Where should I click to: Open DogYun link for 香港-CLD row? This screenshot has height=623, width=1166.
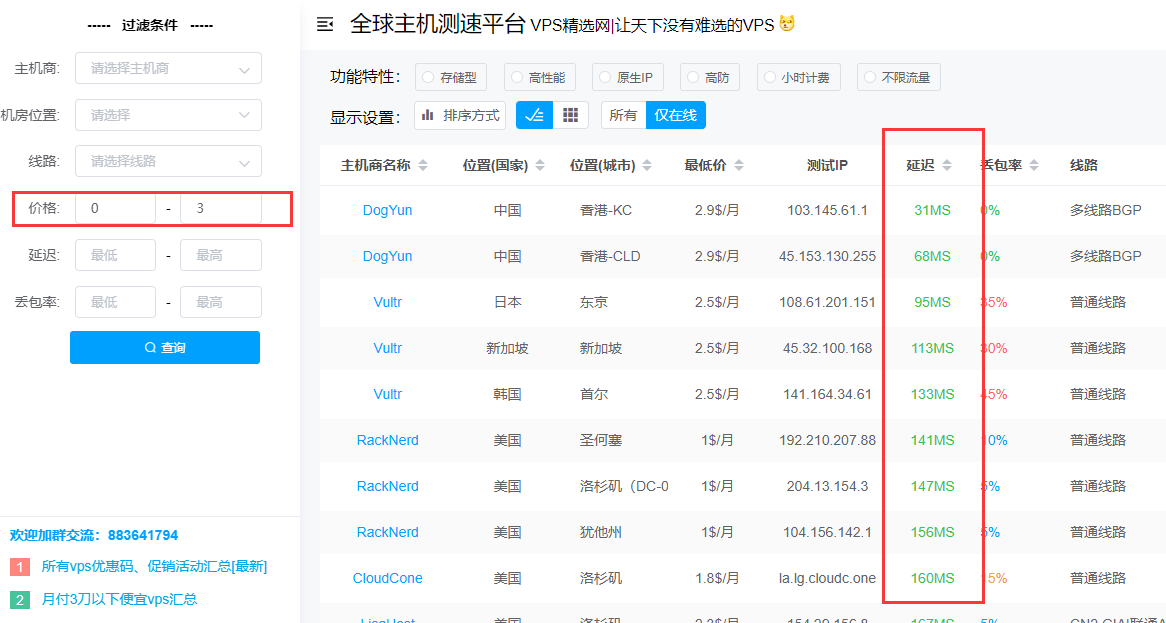click(387, 256)
